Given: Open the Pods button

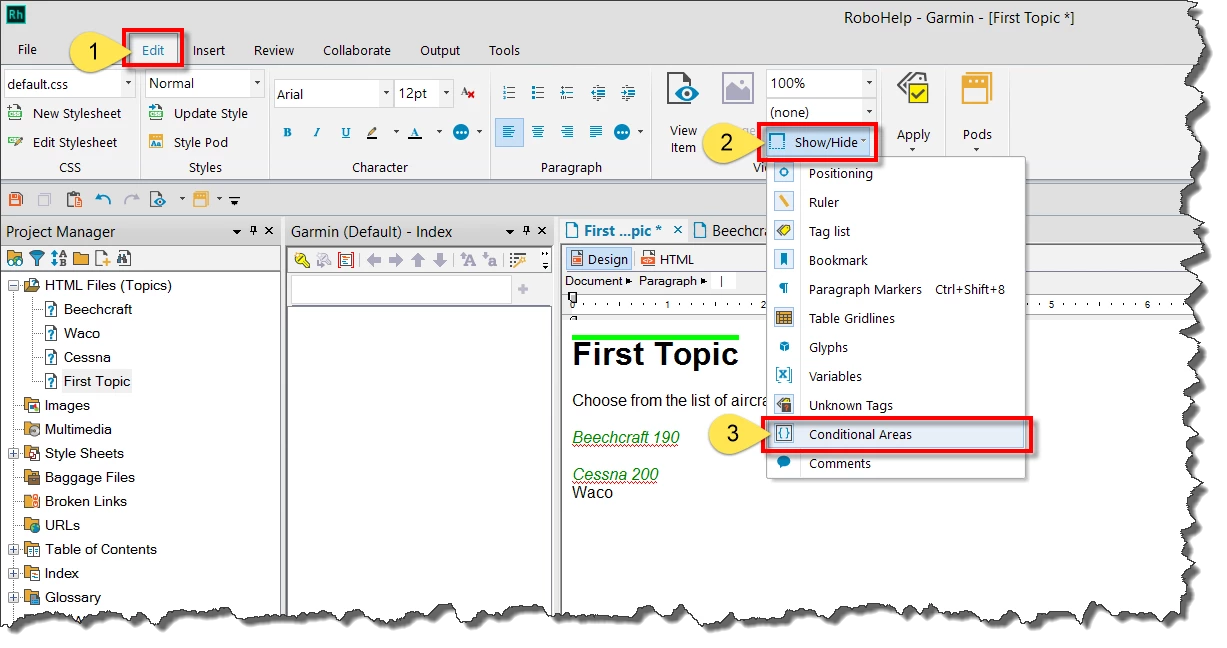Looking at the screenshot, I should [977, 113].
